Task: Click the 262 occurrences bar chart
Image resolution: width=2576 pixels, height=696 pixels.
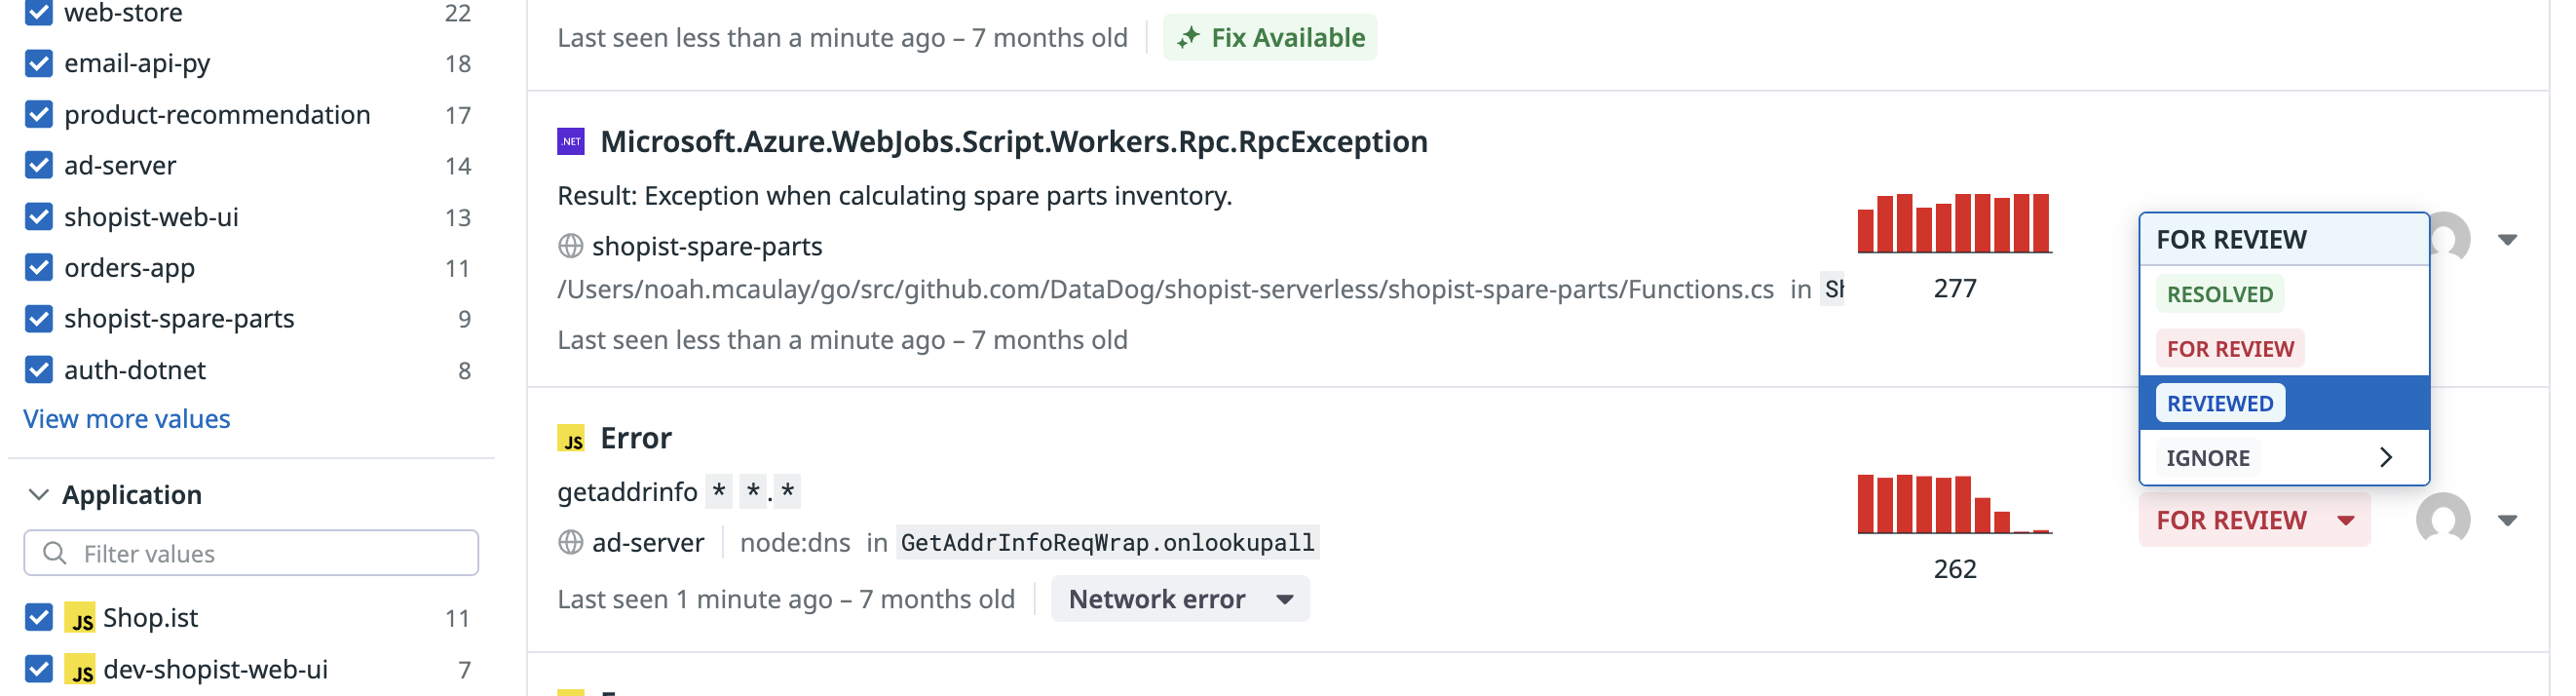Action: click(x=1954, y=504)
